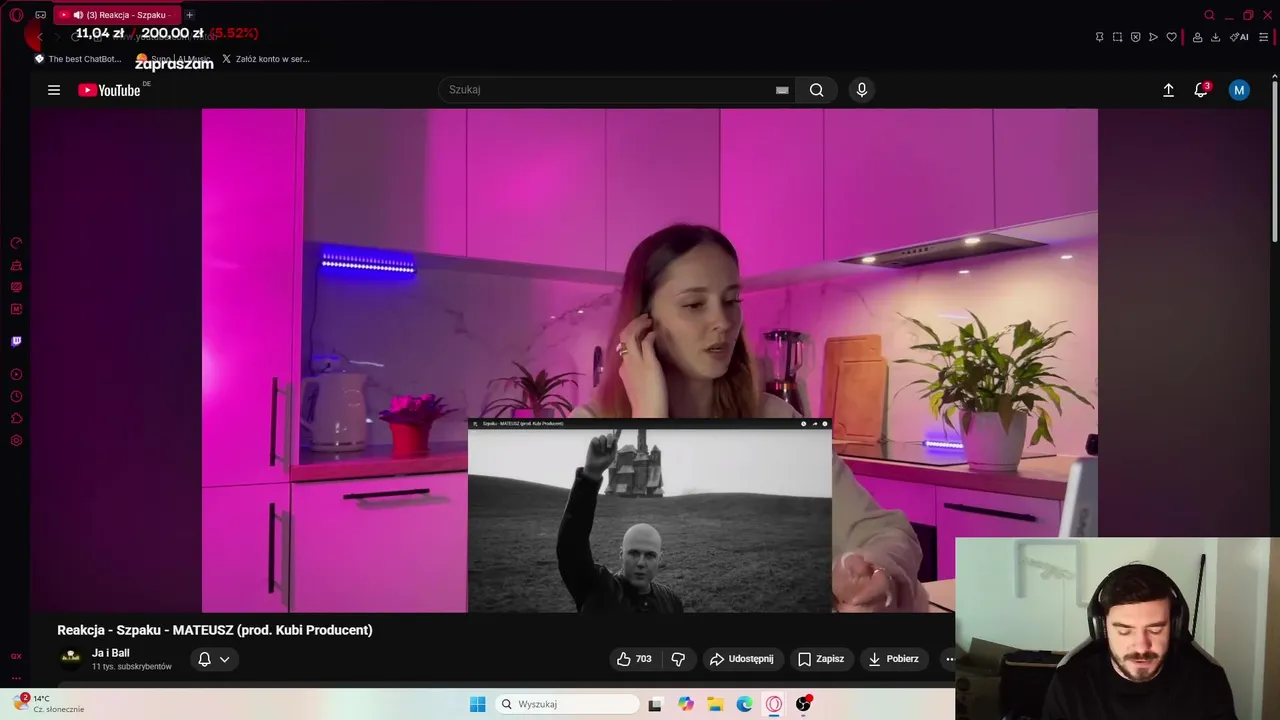Click the GX corner icon in sidebar
The width and height of the screenshot is (1280, 720).
pos(16,656)
